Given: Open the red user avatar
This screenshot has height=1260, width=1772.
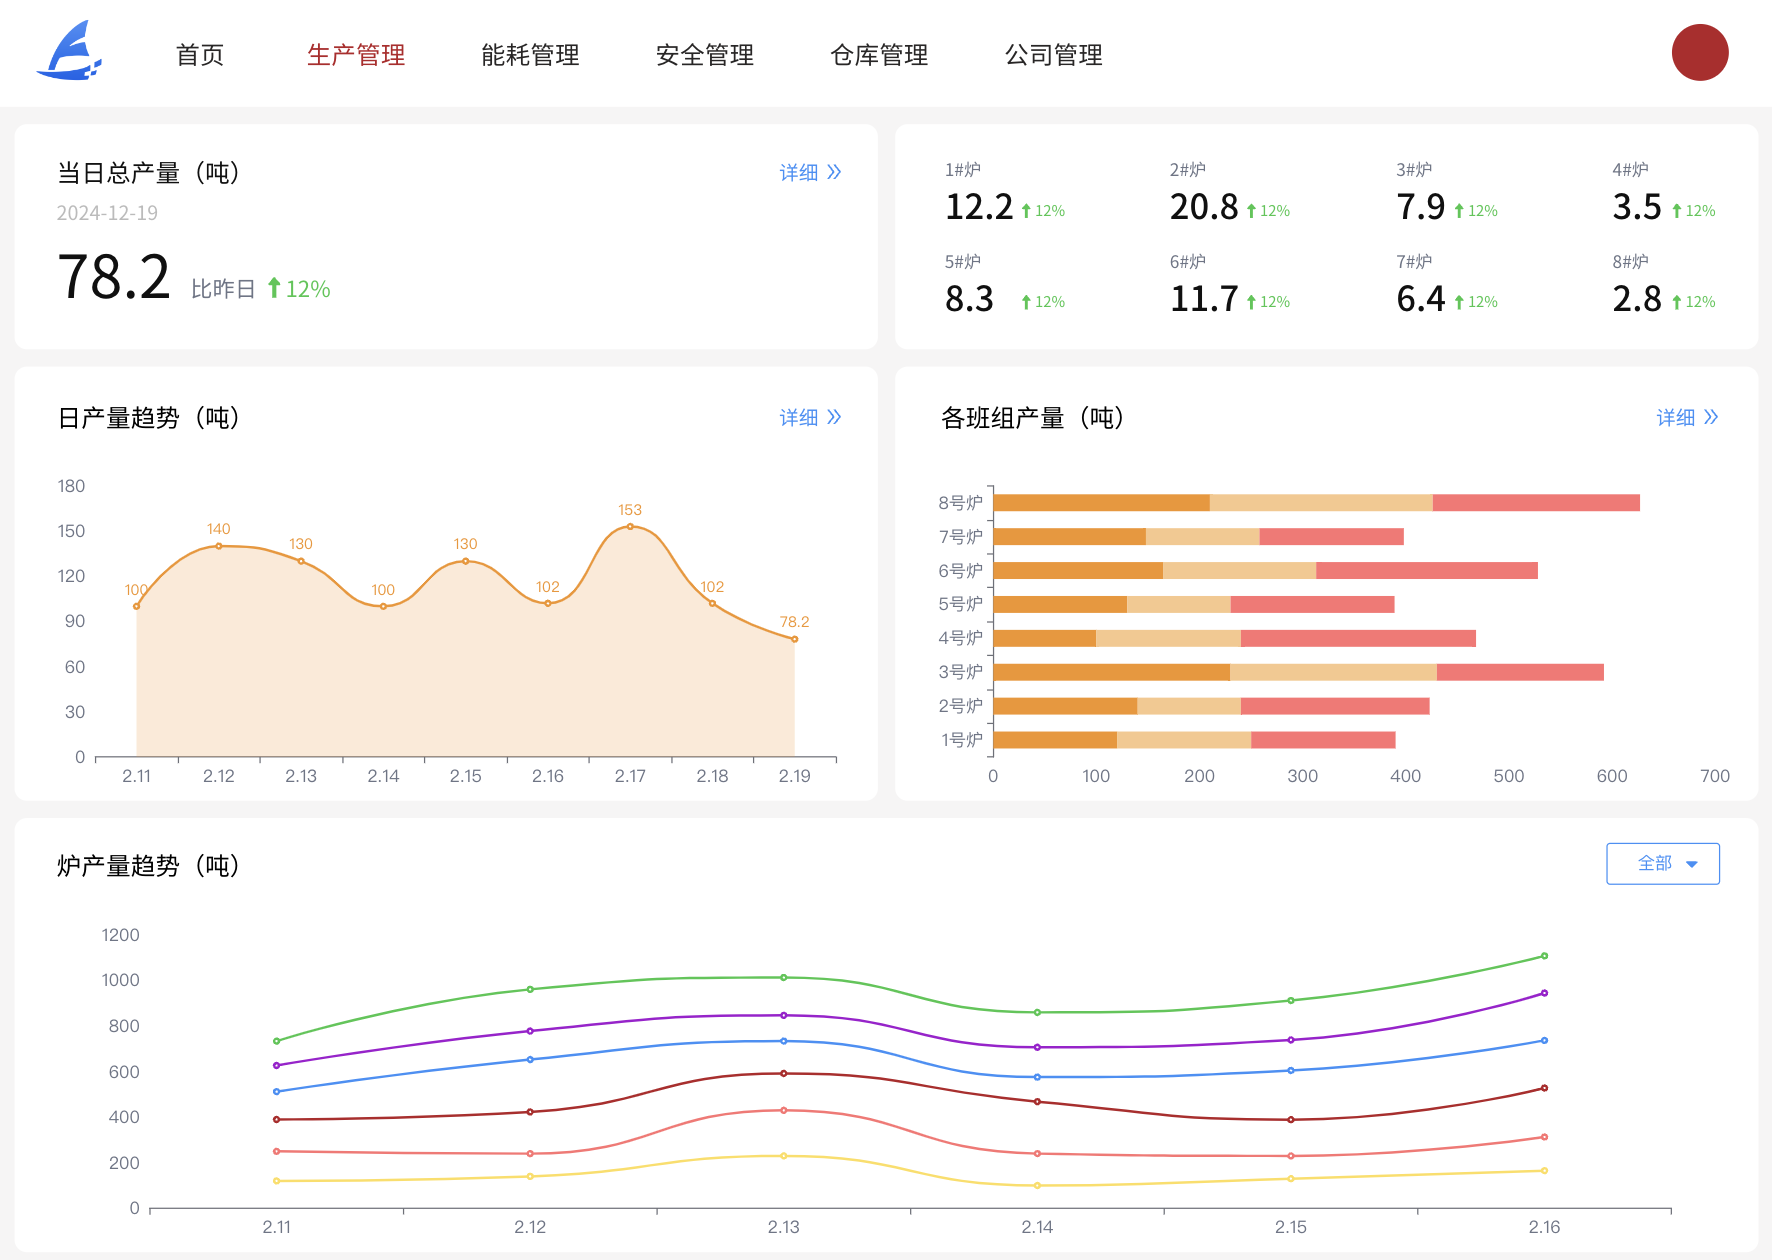Looking at the screenshot, I should click(1699, 53).
